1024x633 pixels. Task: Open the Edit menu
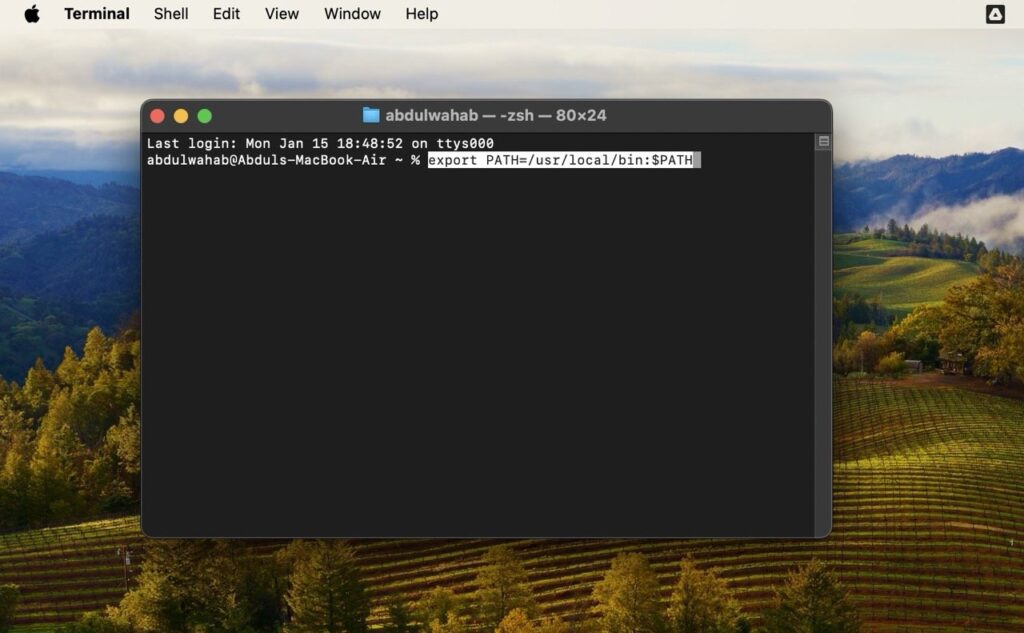pos(225,14)
